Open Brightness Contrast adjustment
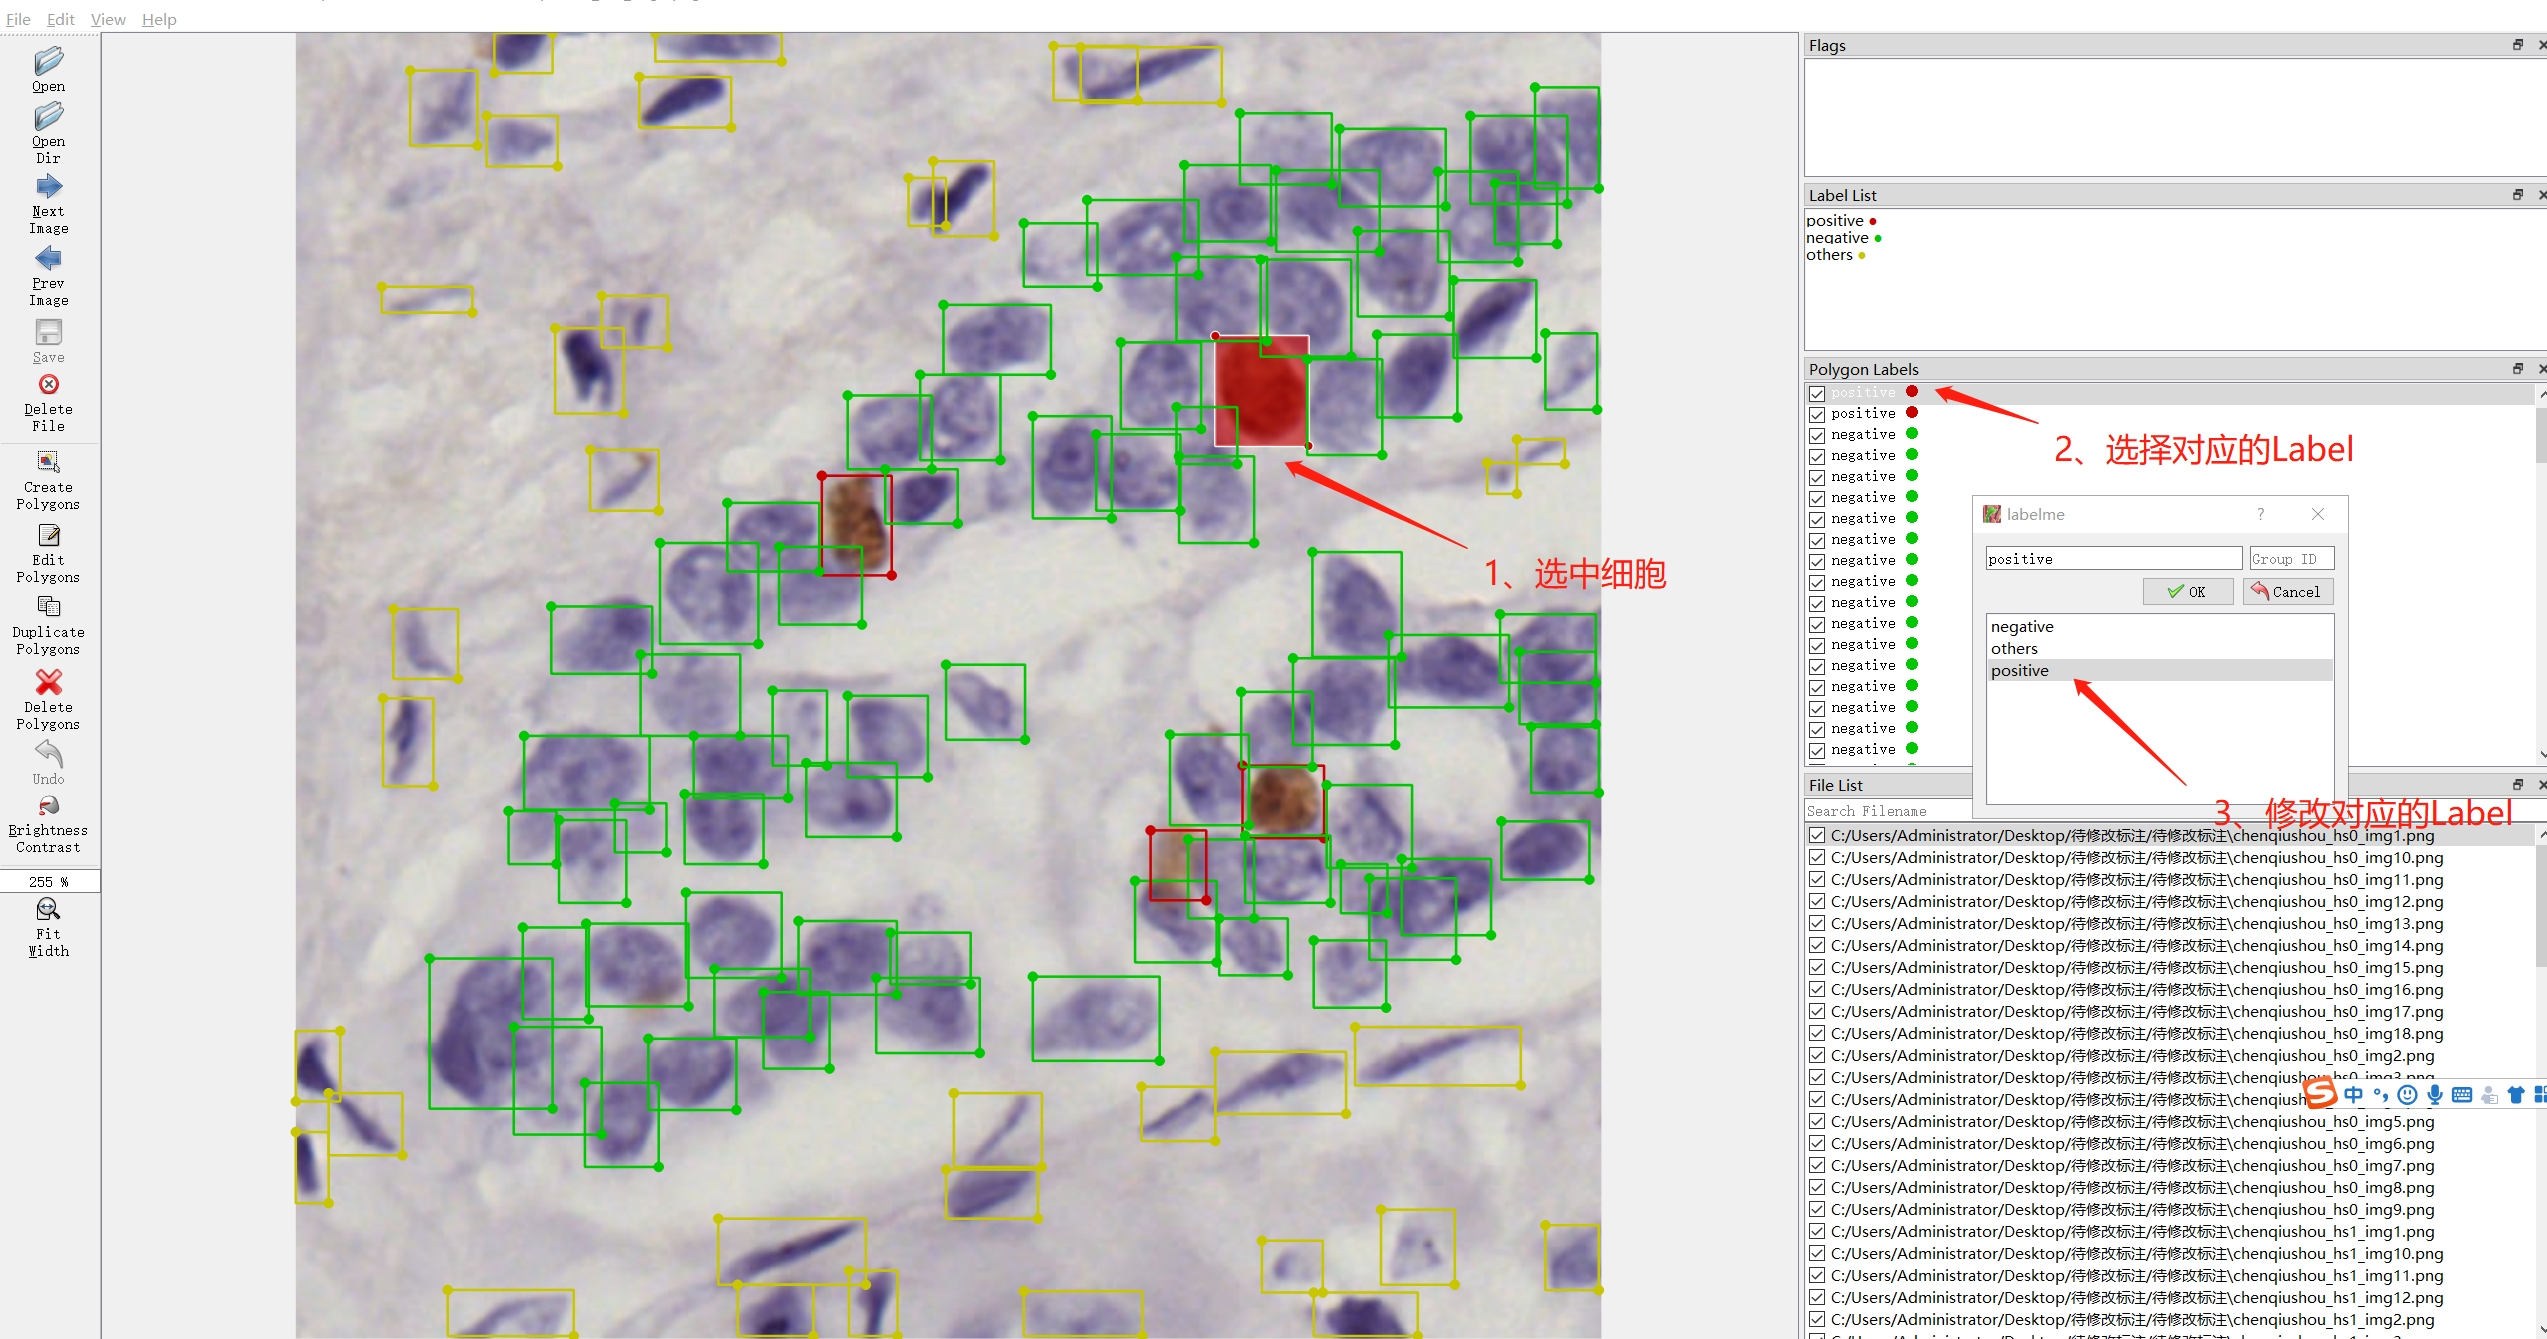The image size is (2547, 1339). coord(48,825)
